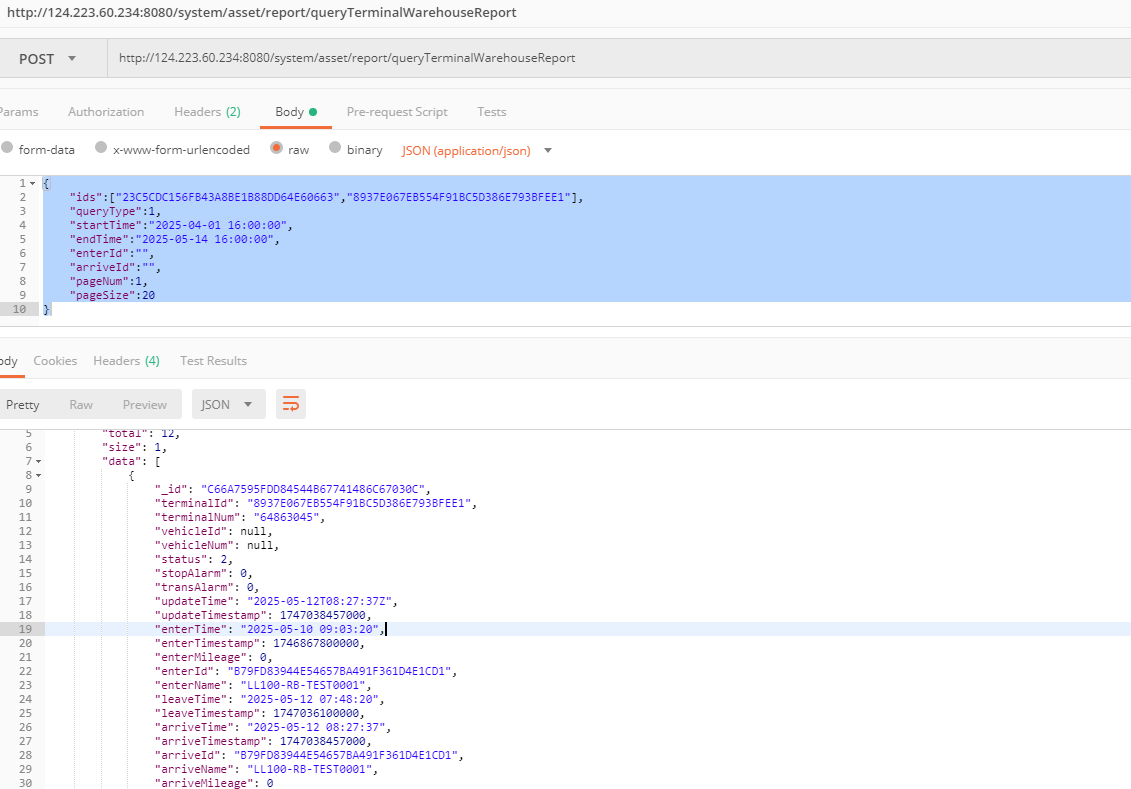Show the response Headers (4) tab
Viewport: 1131px width, 789px height.
[x=126, y=360]
